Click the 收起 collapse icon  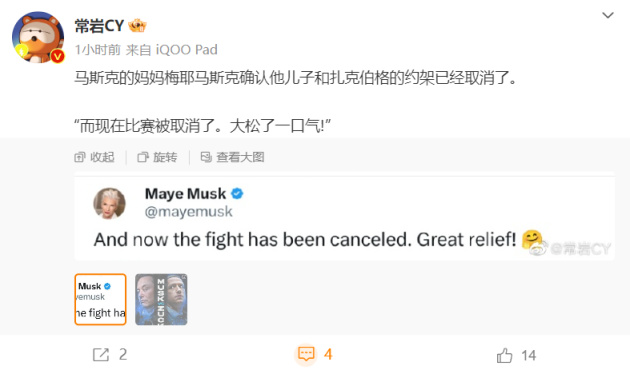pyautogui.click(x=80, y=157)
